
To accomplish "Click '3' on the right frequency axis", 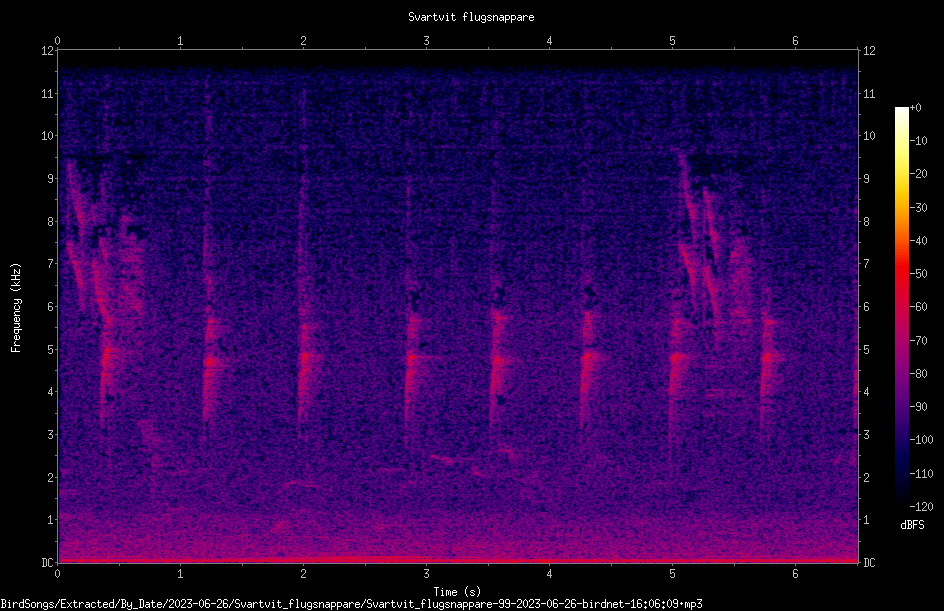I will pos(866,435).
